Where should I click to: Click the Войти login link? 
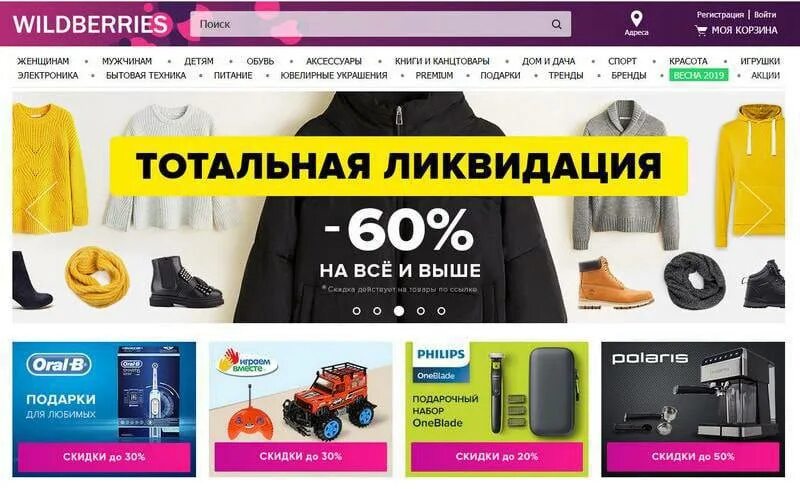[765, 15]
